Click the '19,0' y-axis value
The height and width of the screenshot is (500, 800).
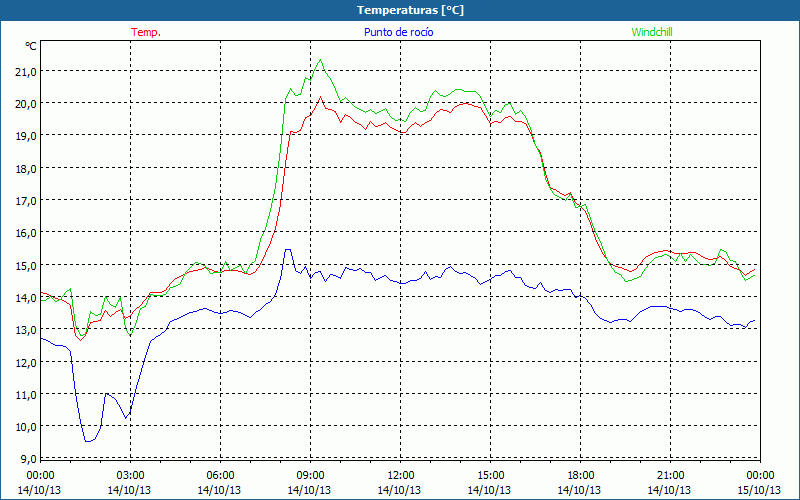tap(26, 136)
